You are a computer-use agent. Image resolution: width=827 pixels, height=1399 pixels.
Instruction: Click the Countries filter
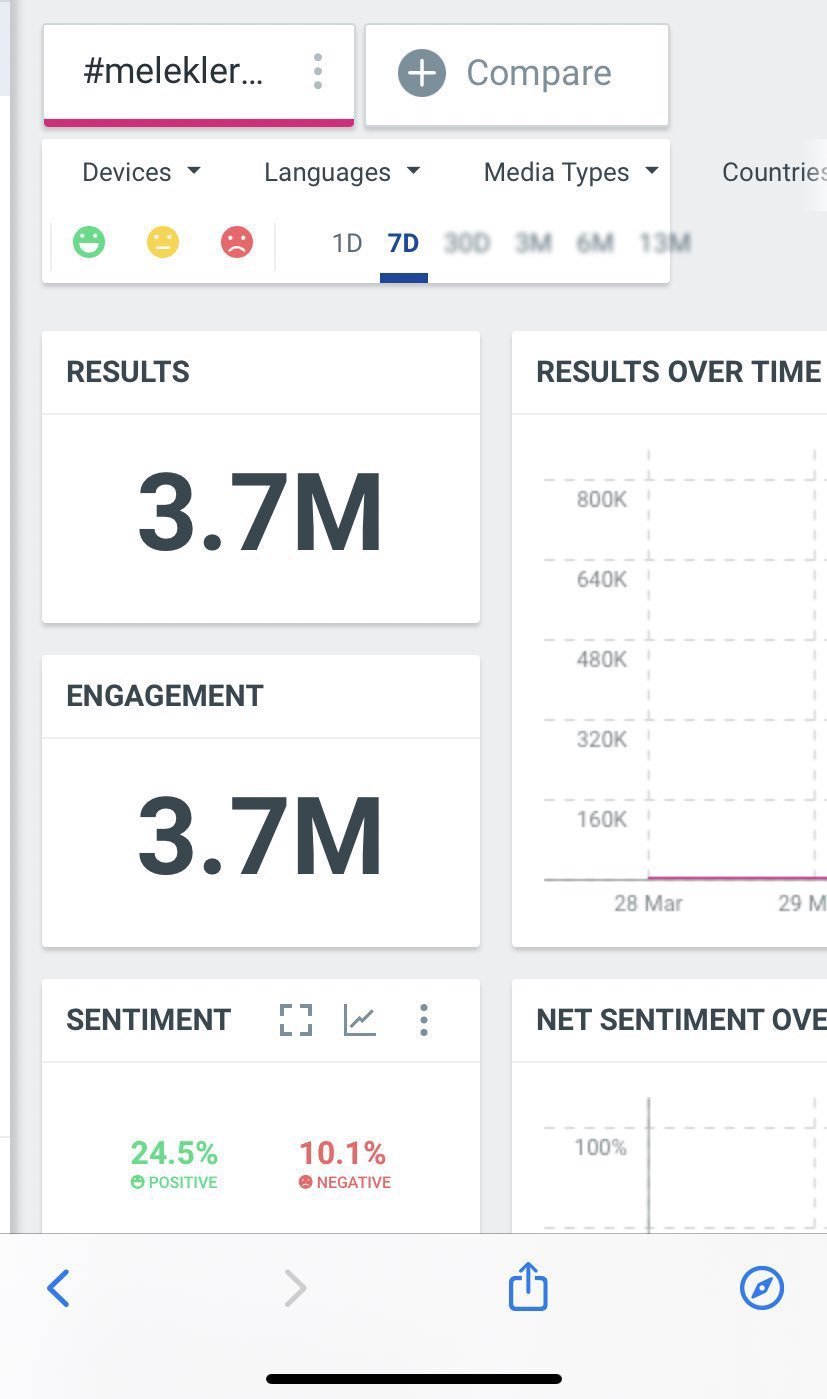pyautogui.click(x=773, y=172)
